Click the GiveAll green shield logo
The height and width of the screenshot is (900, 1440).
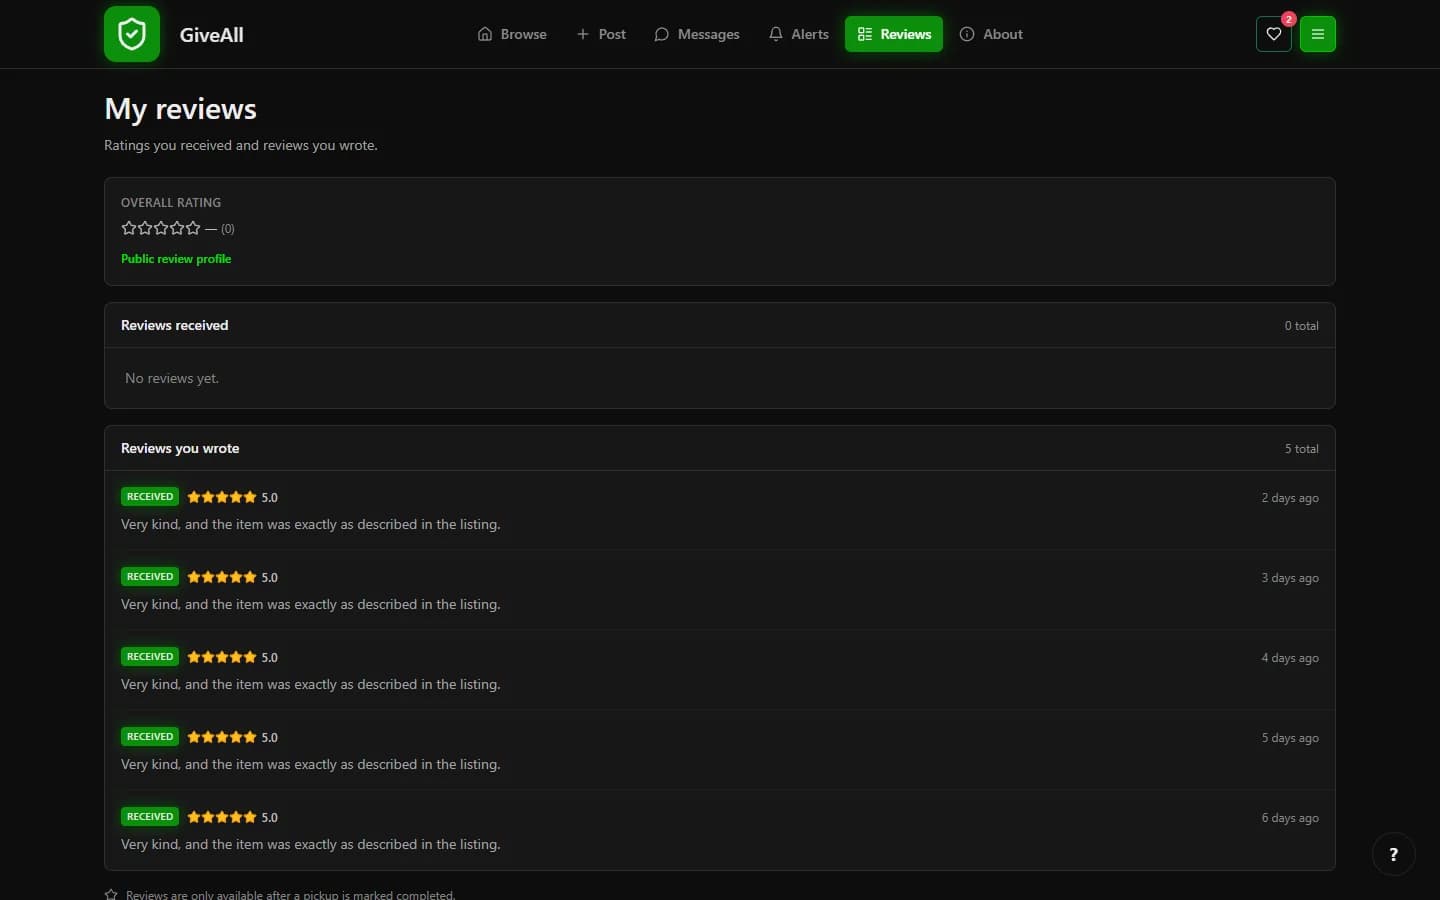tap(132, 34)
